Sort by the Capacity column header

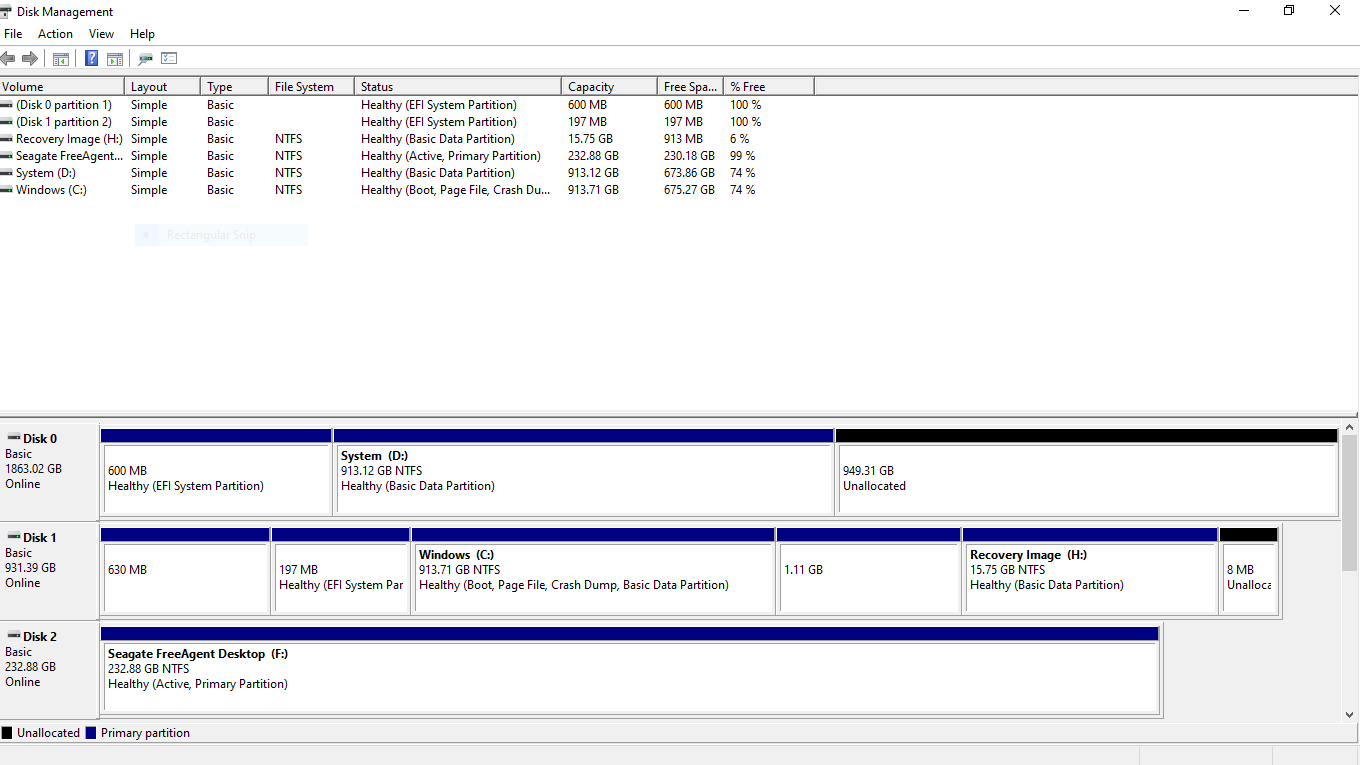pos(608,87)
